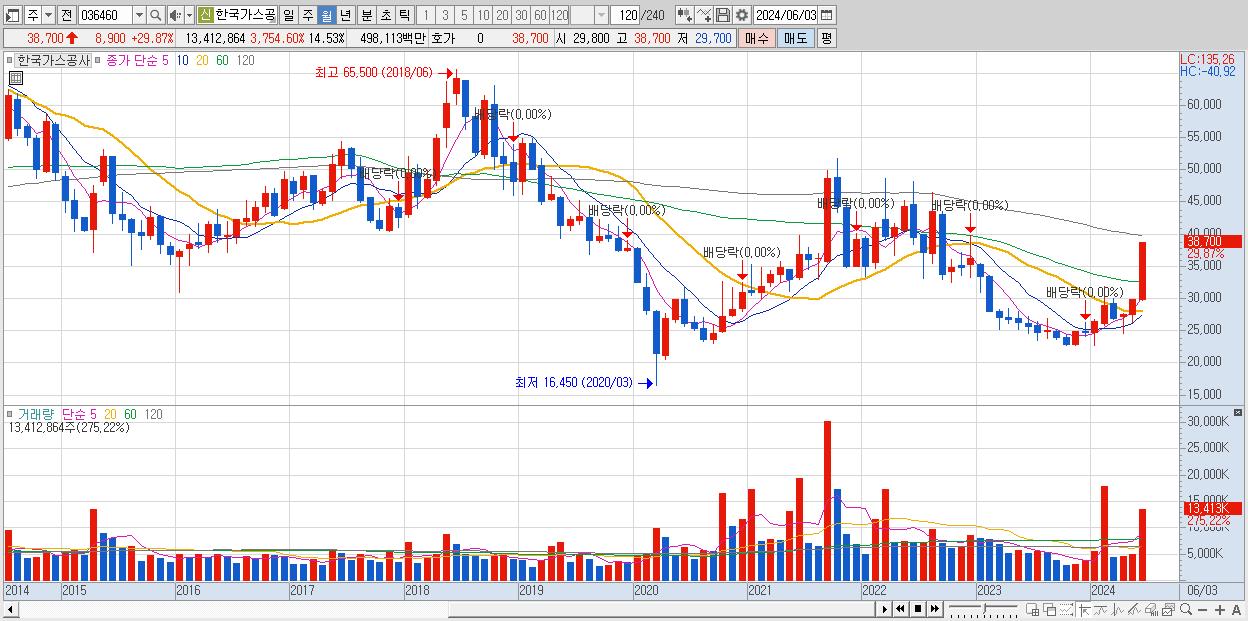
Task: Click the 전 button next to stock code
Action: pyautogui.click(x=66, y=15)
